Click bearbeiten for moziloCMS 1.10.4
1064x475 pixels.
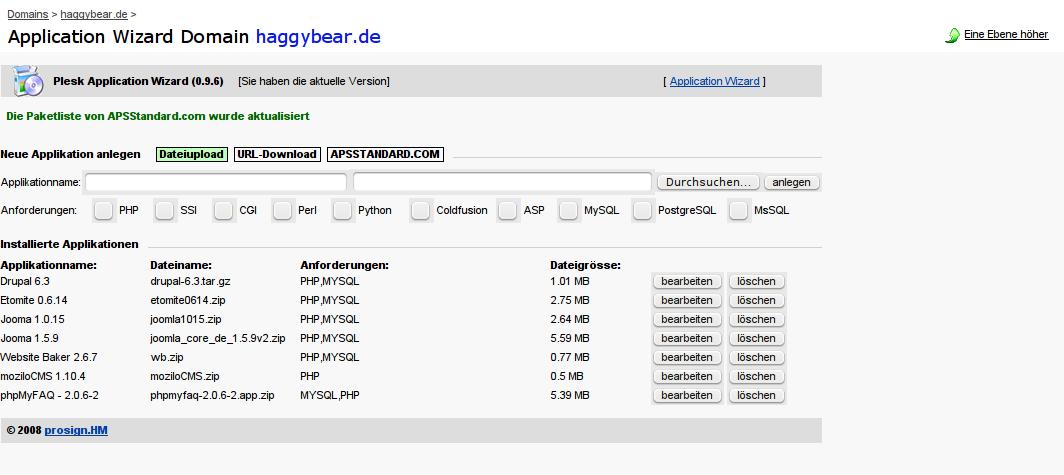click(687, 376)
